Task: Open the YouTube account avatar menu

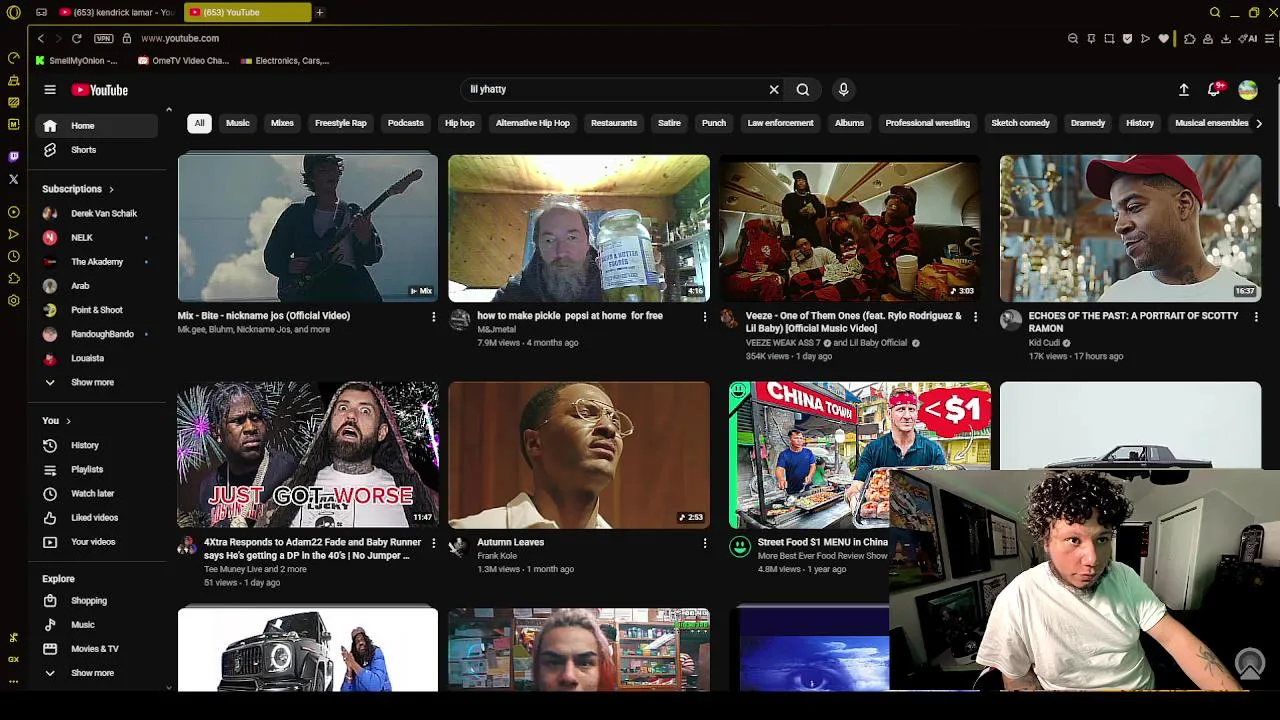Action: pyautogui.click(x=1248, y=90)
